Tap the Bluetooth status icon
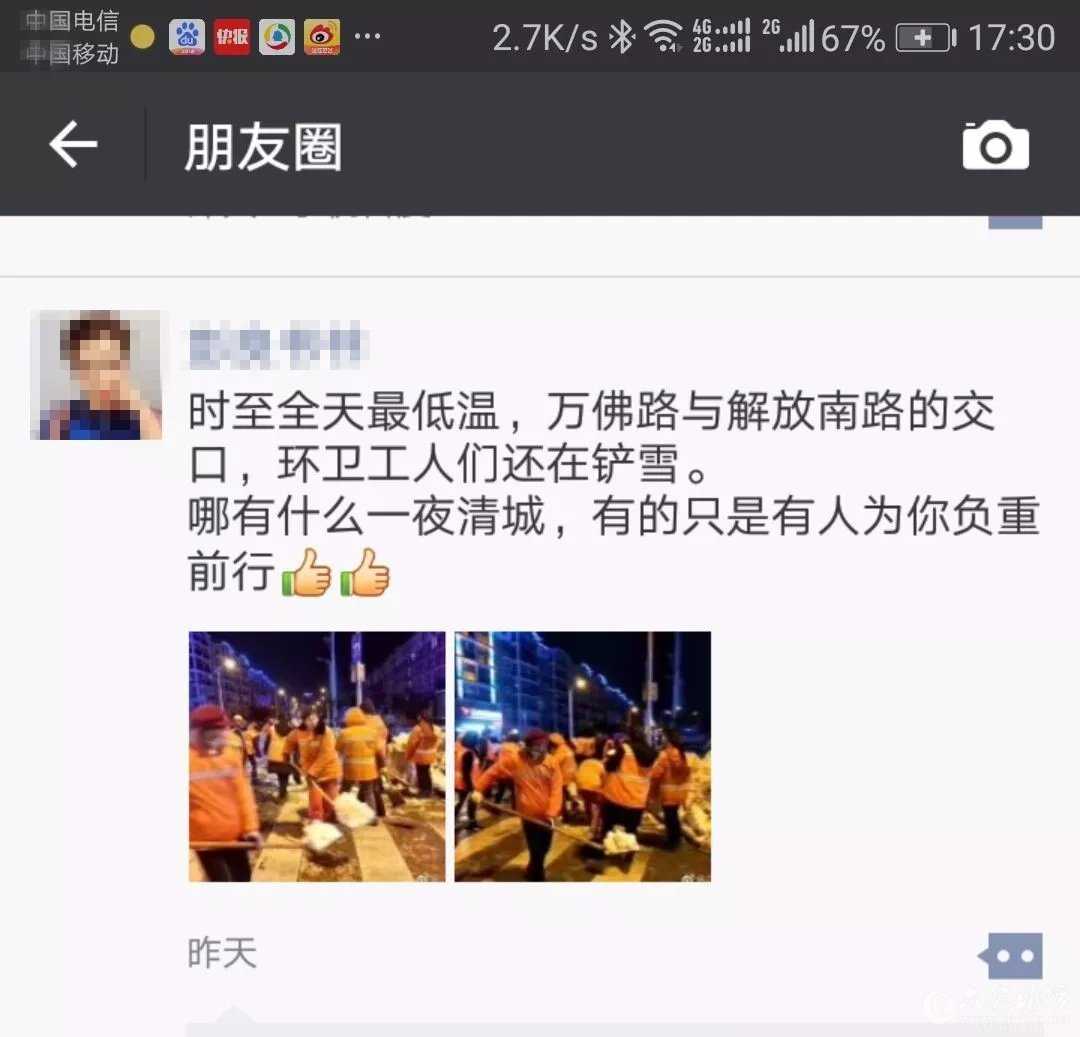Screen dimensions: 1080x1037 point(622,37)
